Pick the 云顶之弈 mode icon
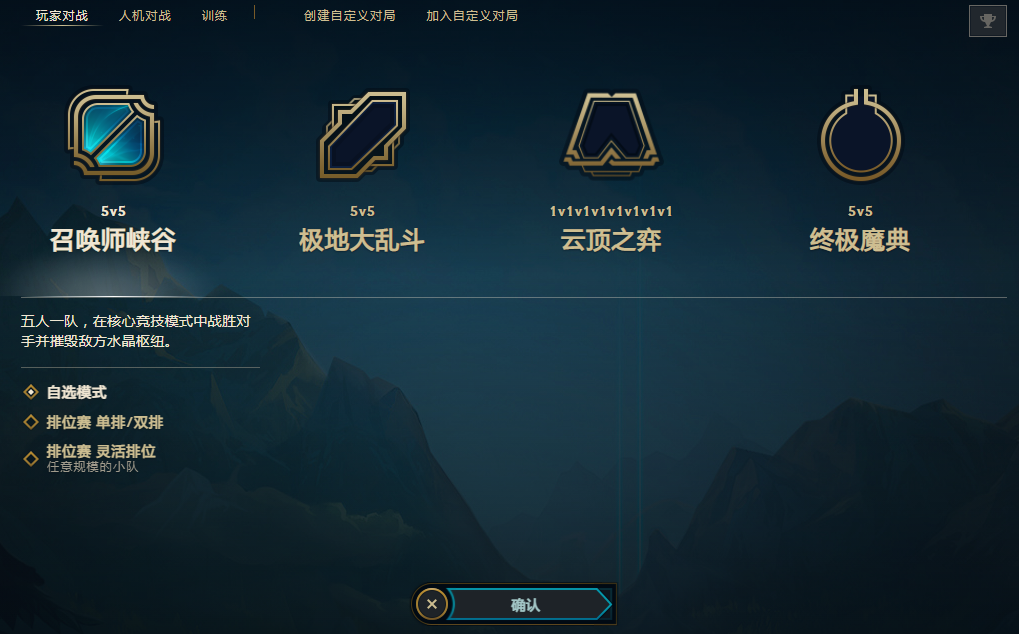The width and height of the screenshot is (1019, 634). pos(611,135)
